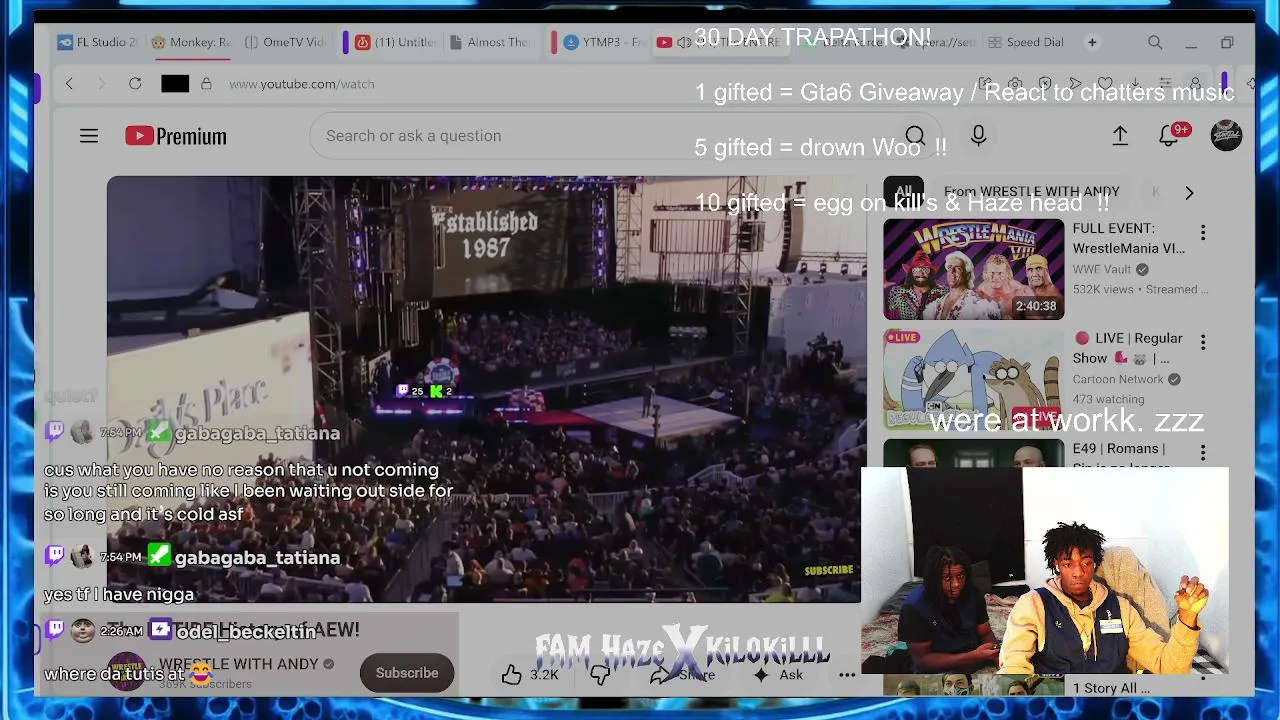The image size is (1280, 720).
Task: Dislike the video with thumbs-down
Action: (x=599, y=675)
